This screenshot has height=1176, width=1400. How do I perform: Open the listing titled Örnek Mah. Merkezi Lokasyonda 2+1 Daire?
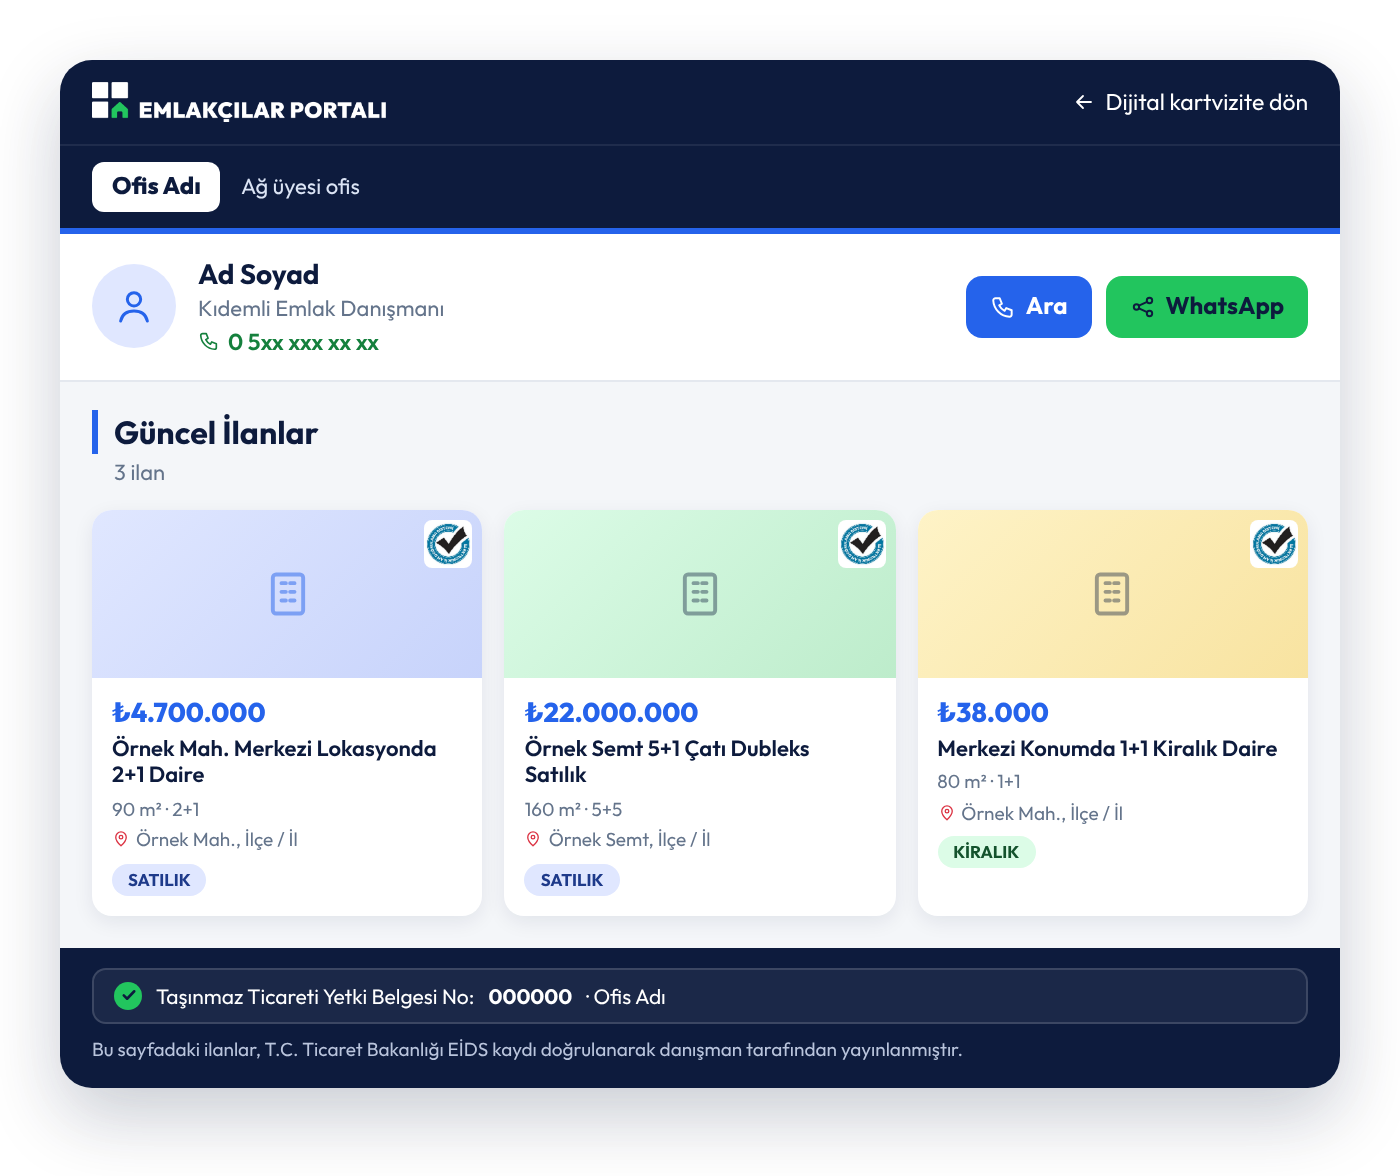point(274,761)
